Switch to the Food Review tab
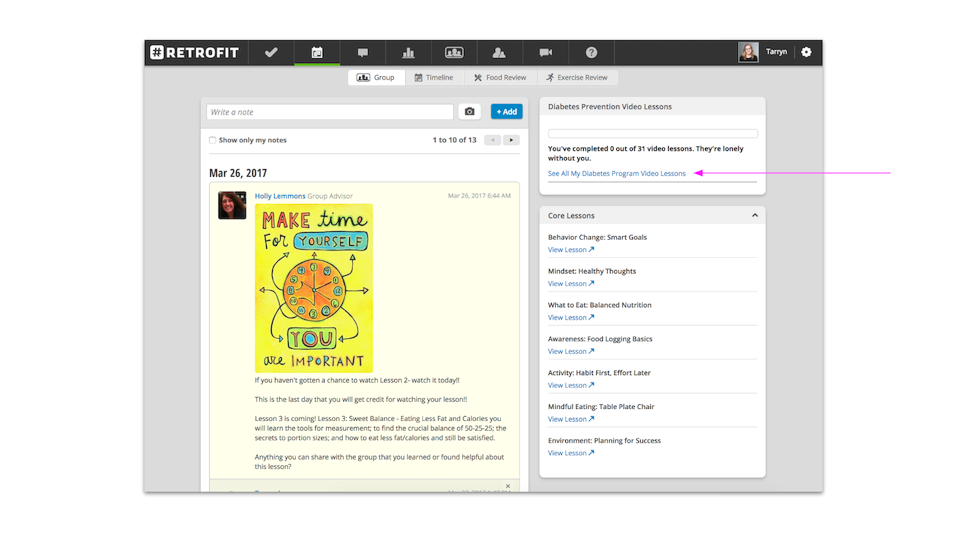 500,78
